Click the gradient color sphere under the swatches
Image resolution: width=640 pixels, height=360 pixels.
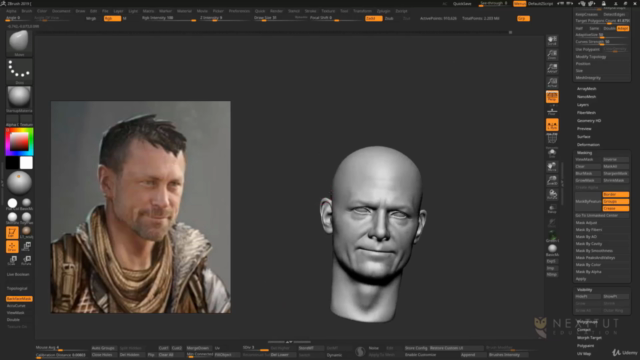[19, 182]
